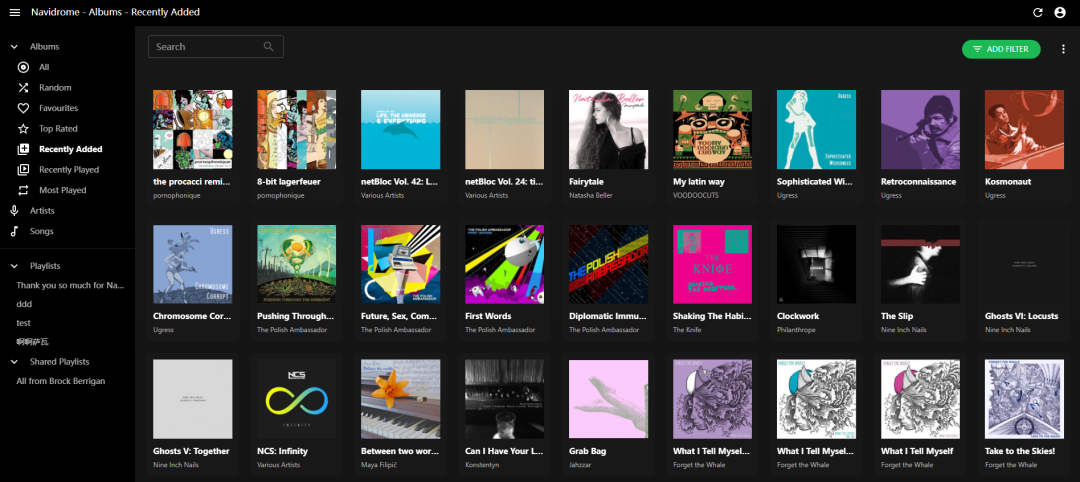Viewport: 1080px width, 482px height.
Task: Click the Top Rated star icon
Action: 23,129
